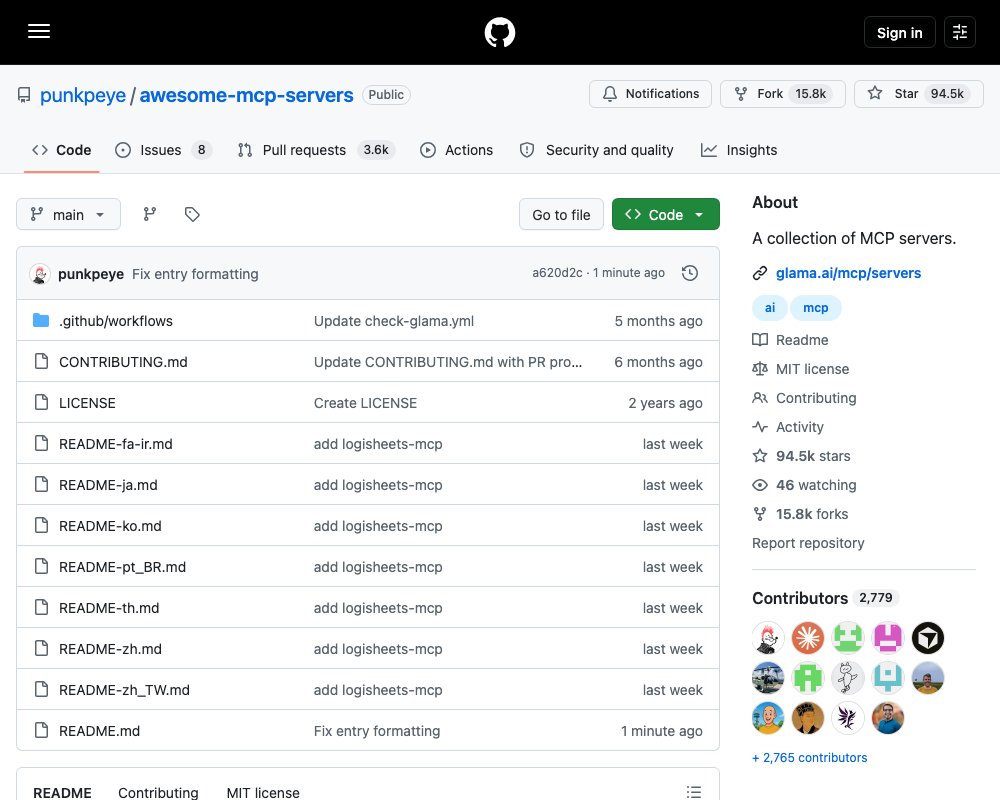Open orange starburst contributor avatar
Image resolution: width=1000 pixels, height=800 pixels.
[x=808, y=638]
